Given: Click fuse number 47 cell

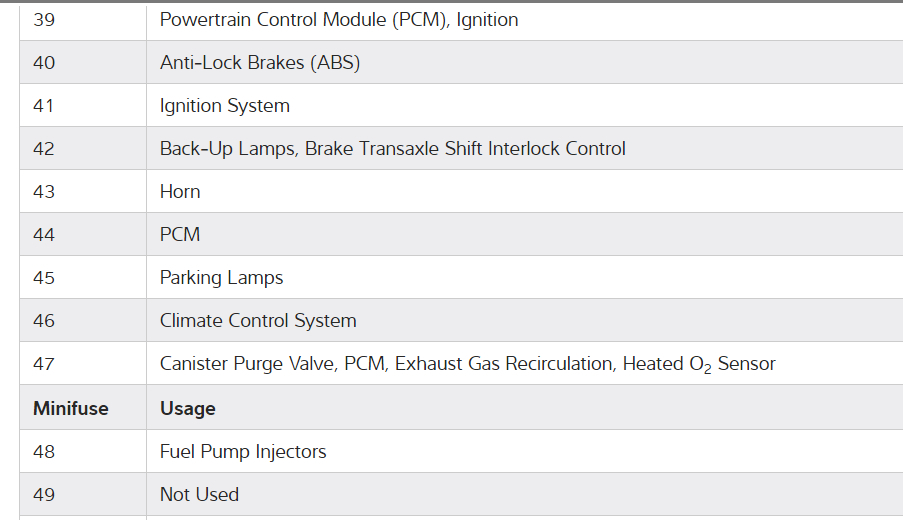Looking at the screenshot, I should click(44, 364).
